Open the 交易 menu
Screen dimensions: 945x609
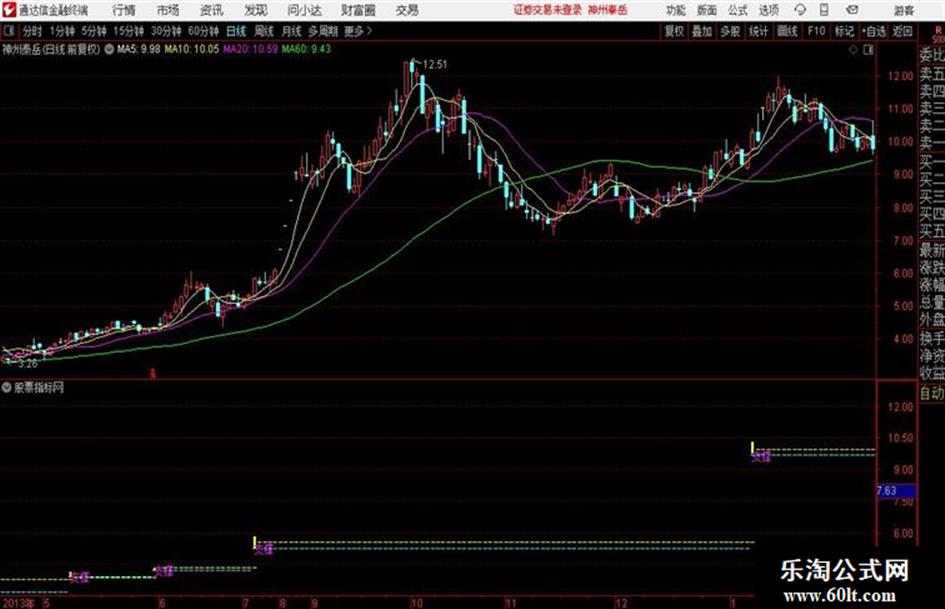(x=407, y=10)
